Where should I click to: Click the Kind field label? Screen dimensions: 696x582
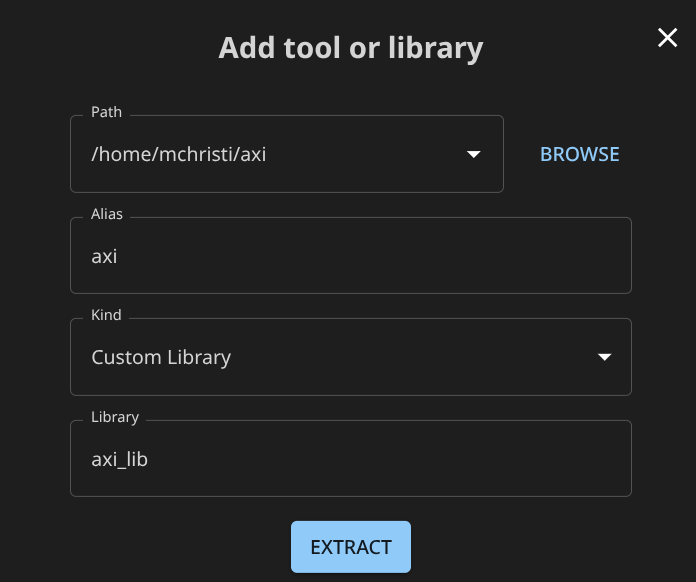tap(106, 315)
